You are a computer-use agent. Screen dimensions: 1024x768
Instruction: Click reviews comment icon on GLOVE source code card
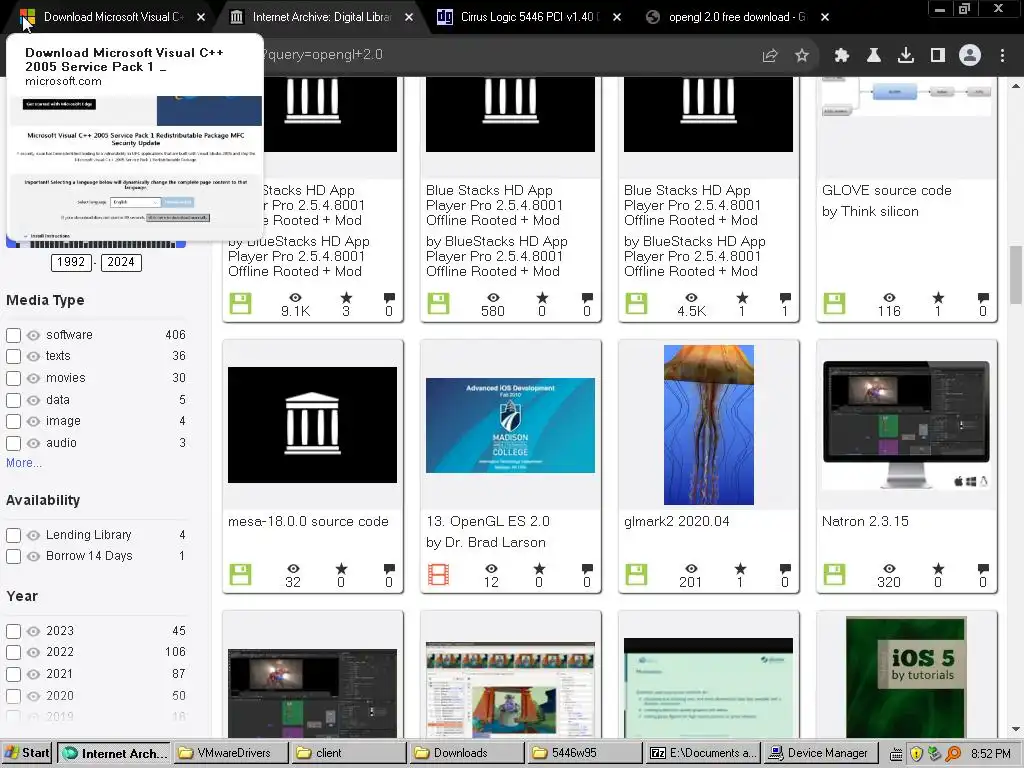[x=983, y=298]
